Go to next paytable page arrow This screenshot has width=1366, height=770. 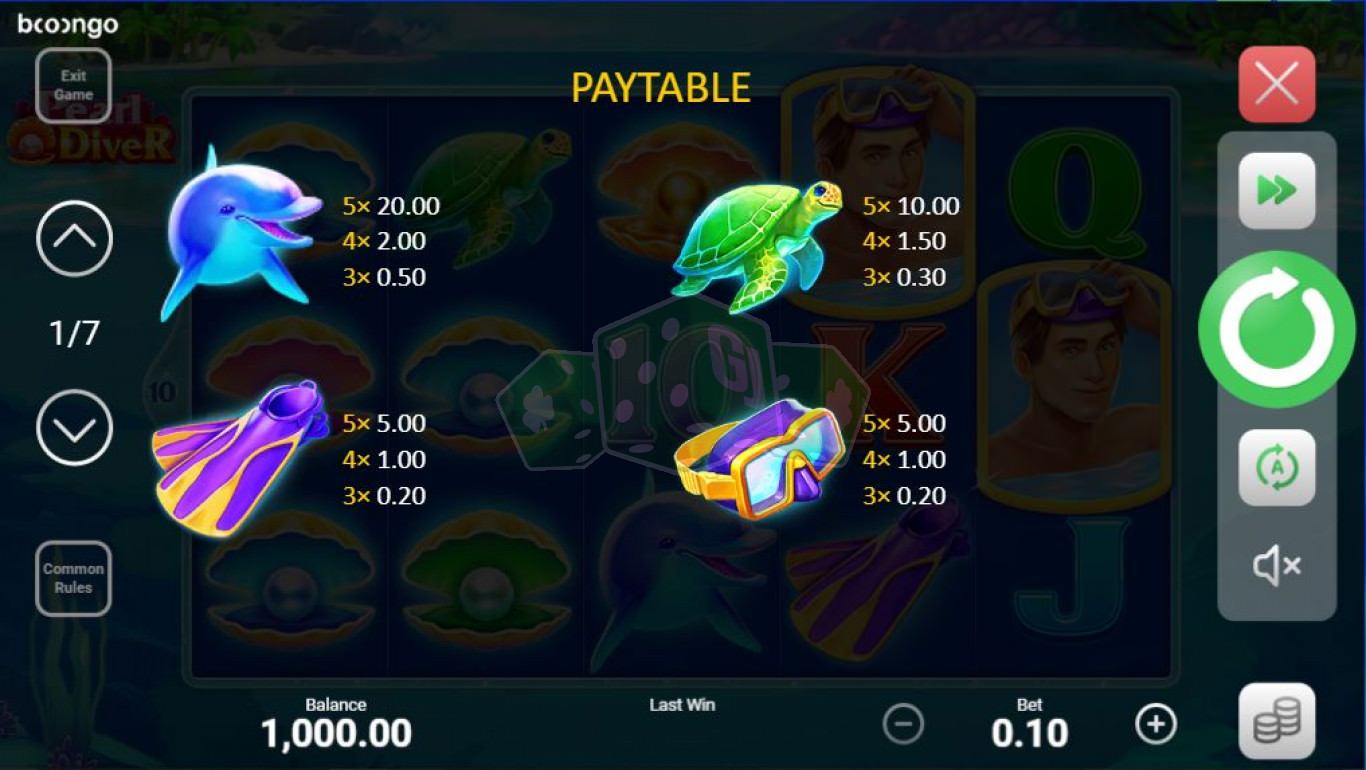click(x=75, y=428)
